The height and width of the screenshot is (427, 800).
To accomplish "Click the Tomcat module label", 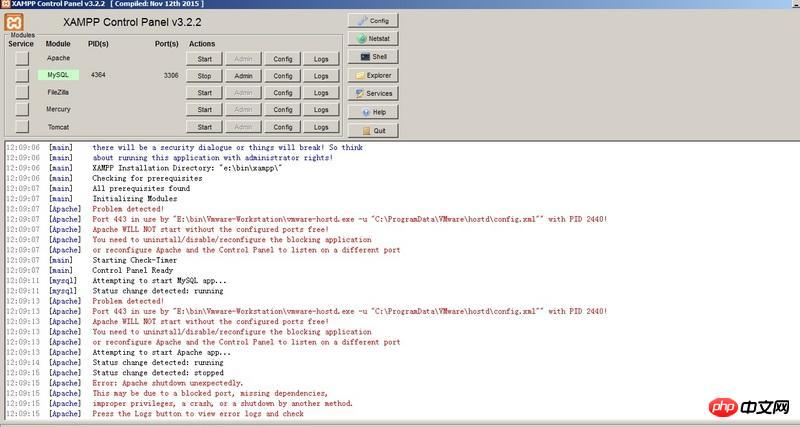I will pyautogui.click(x=58, y=127).
